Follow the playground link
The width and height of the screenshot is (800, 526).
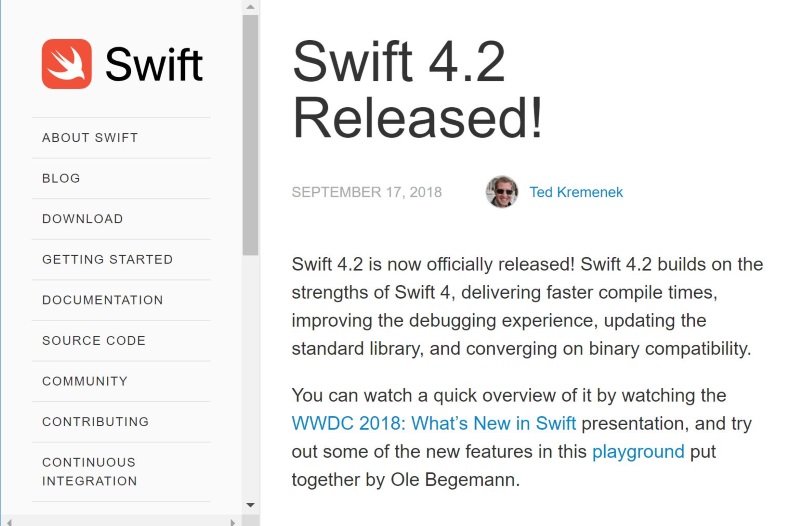638,451
